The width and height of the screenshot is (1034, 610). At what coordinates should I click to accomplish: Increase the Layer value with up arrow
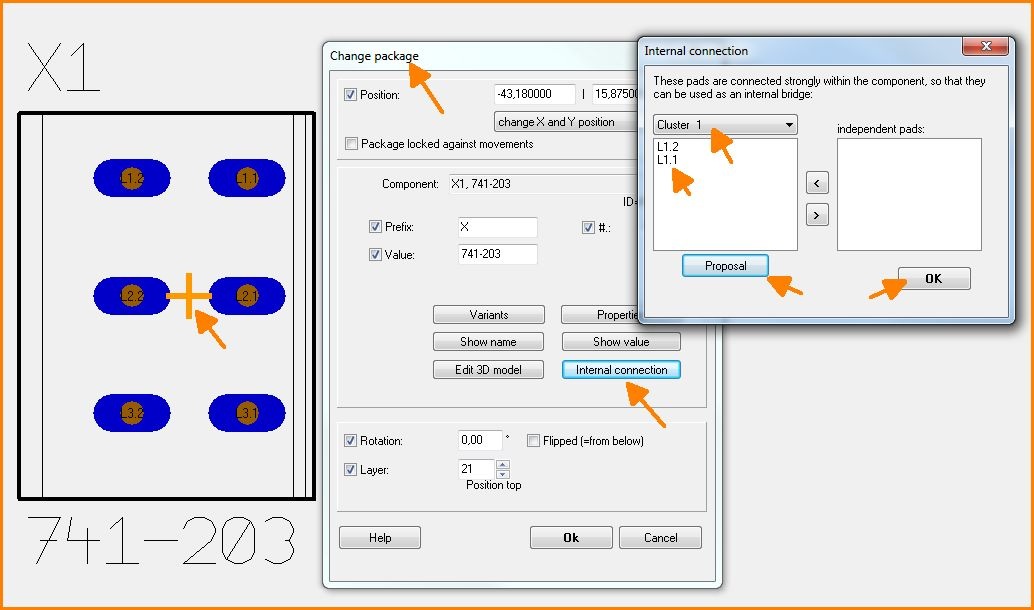(x=503, y=464)
